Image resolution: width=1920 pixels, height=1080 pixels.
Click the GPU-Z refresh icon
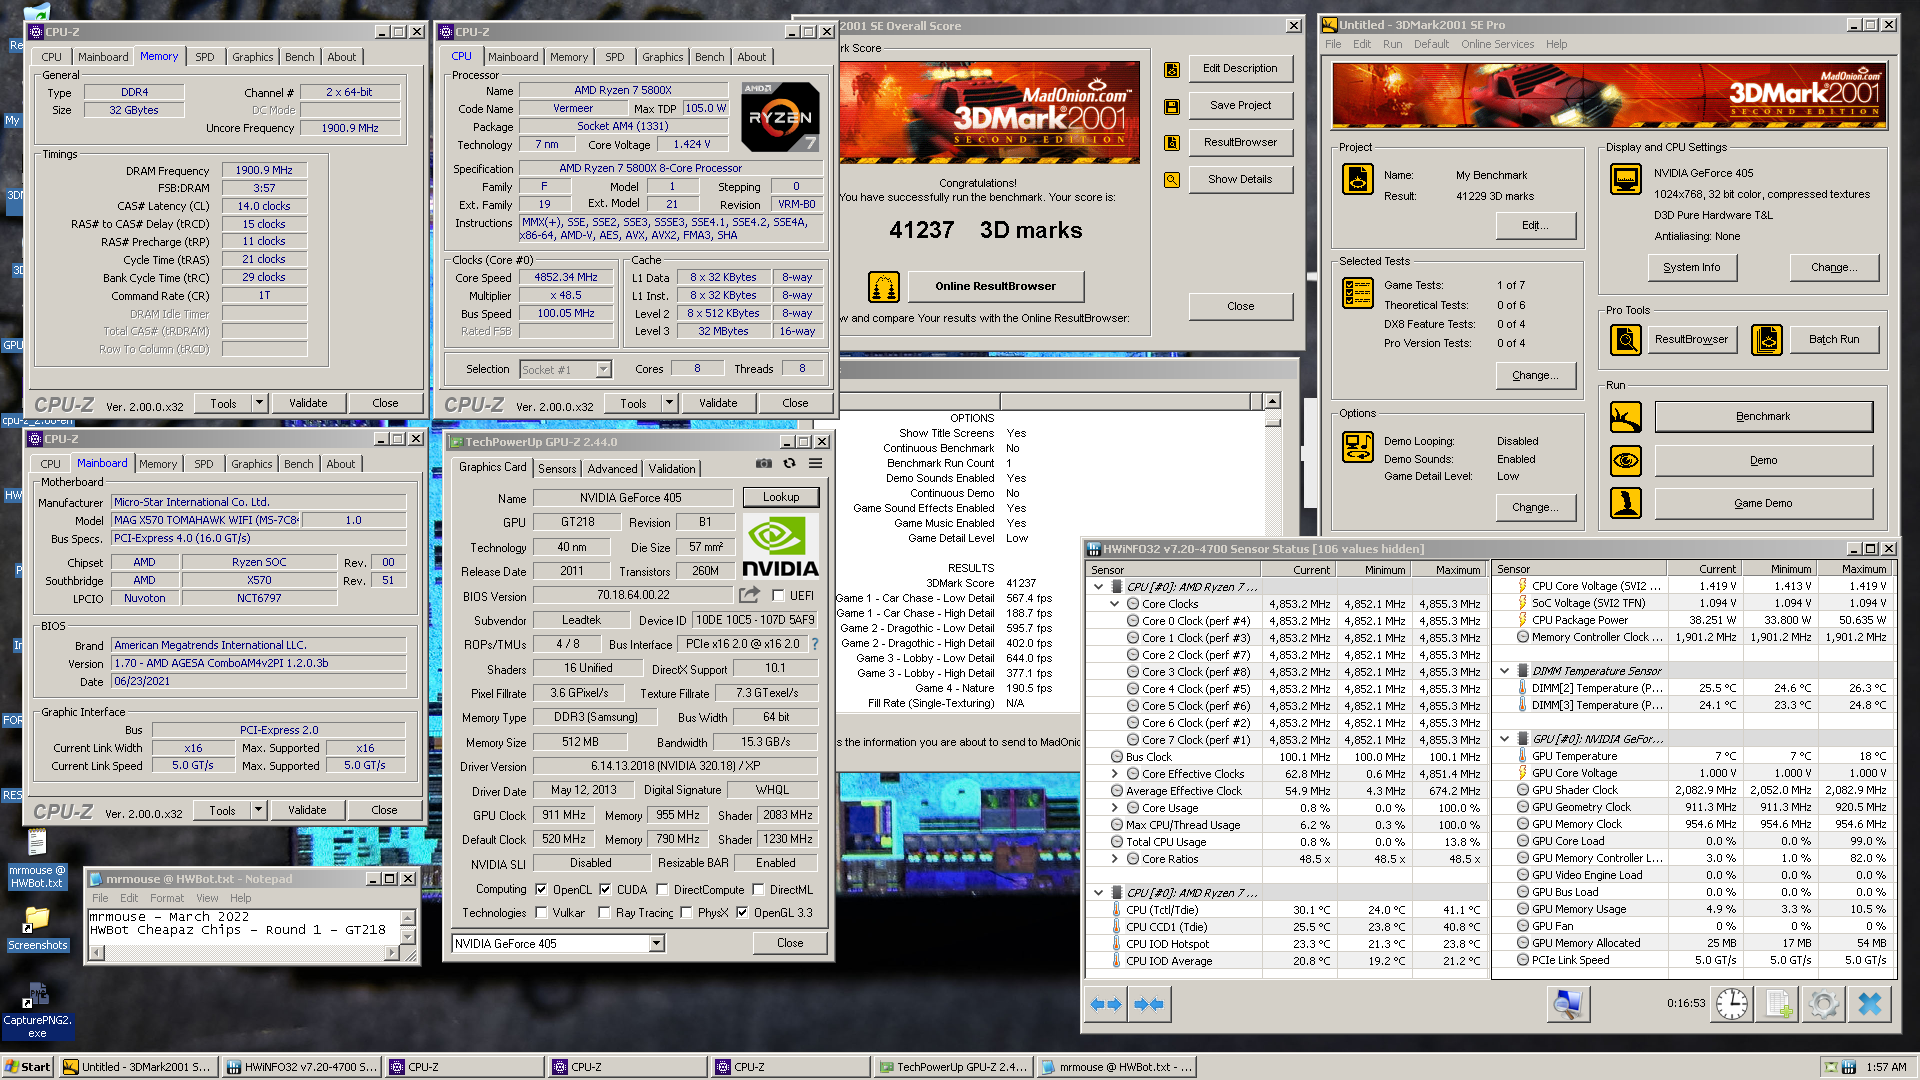click(x=789, y=464)
